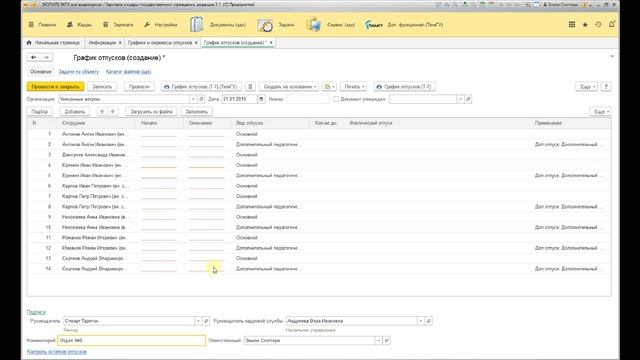Open the Зарплата section
Image resolution: width=640 pixels, height=360 pixels.
118,25
